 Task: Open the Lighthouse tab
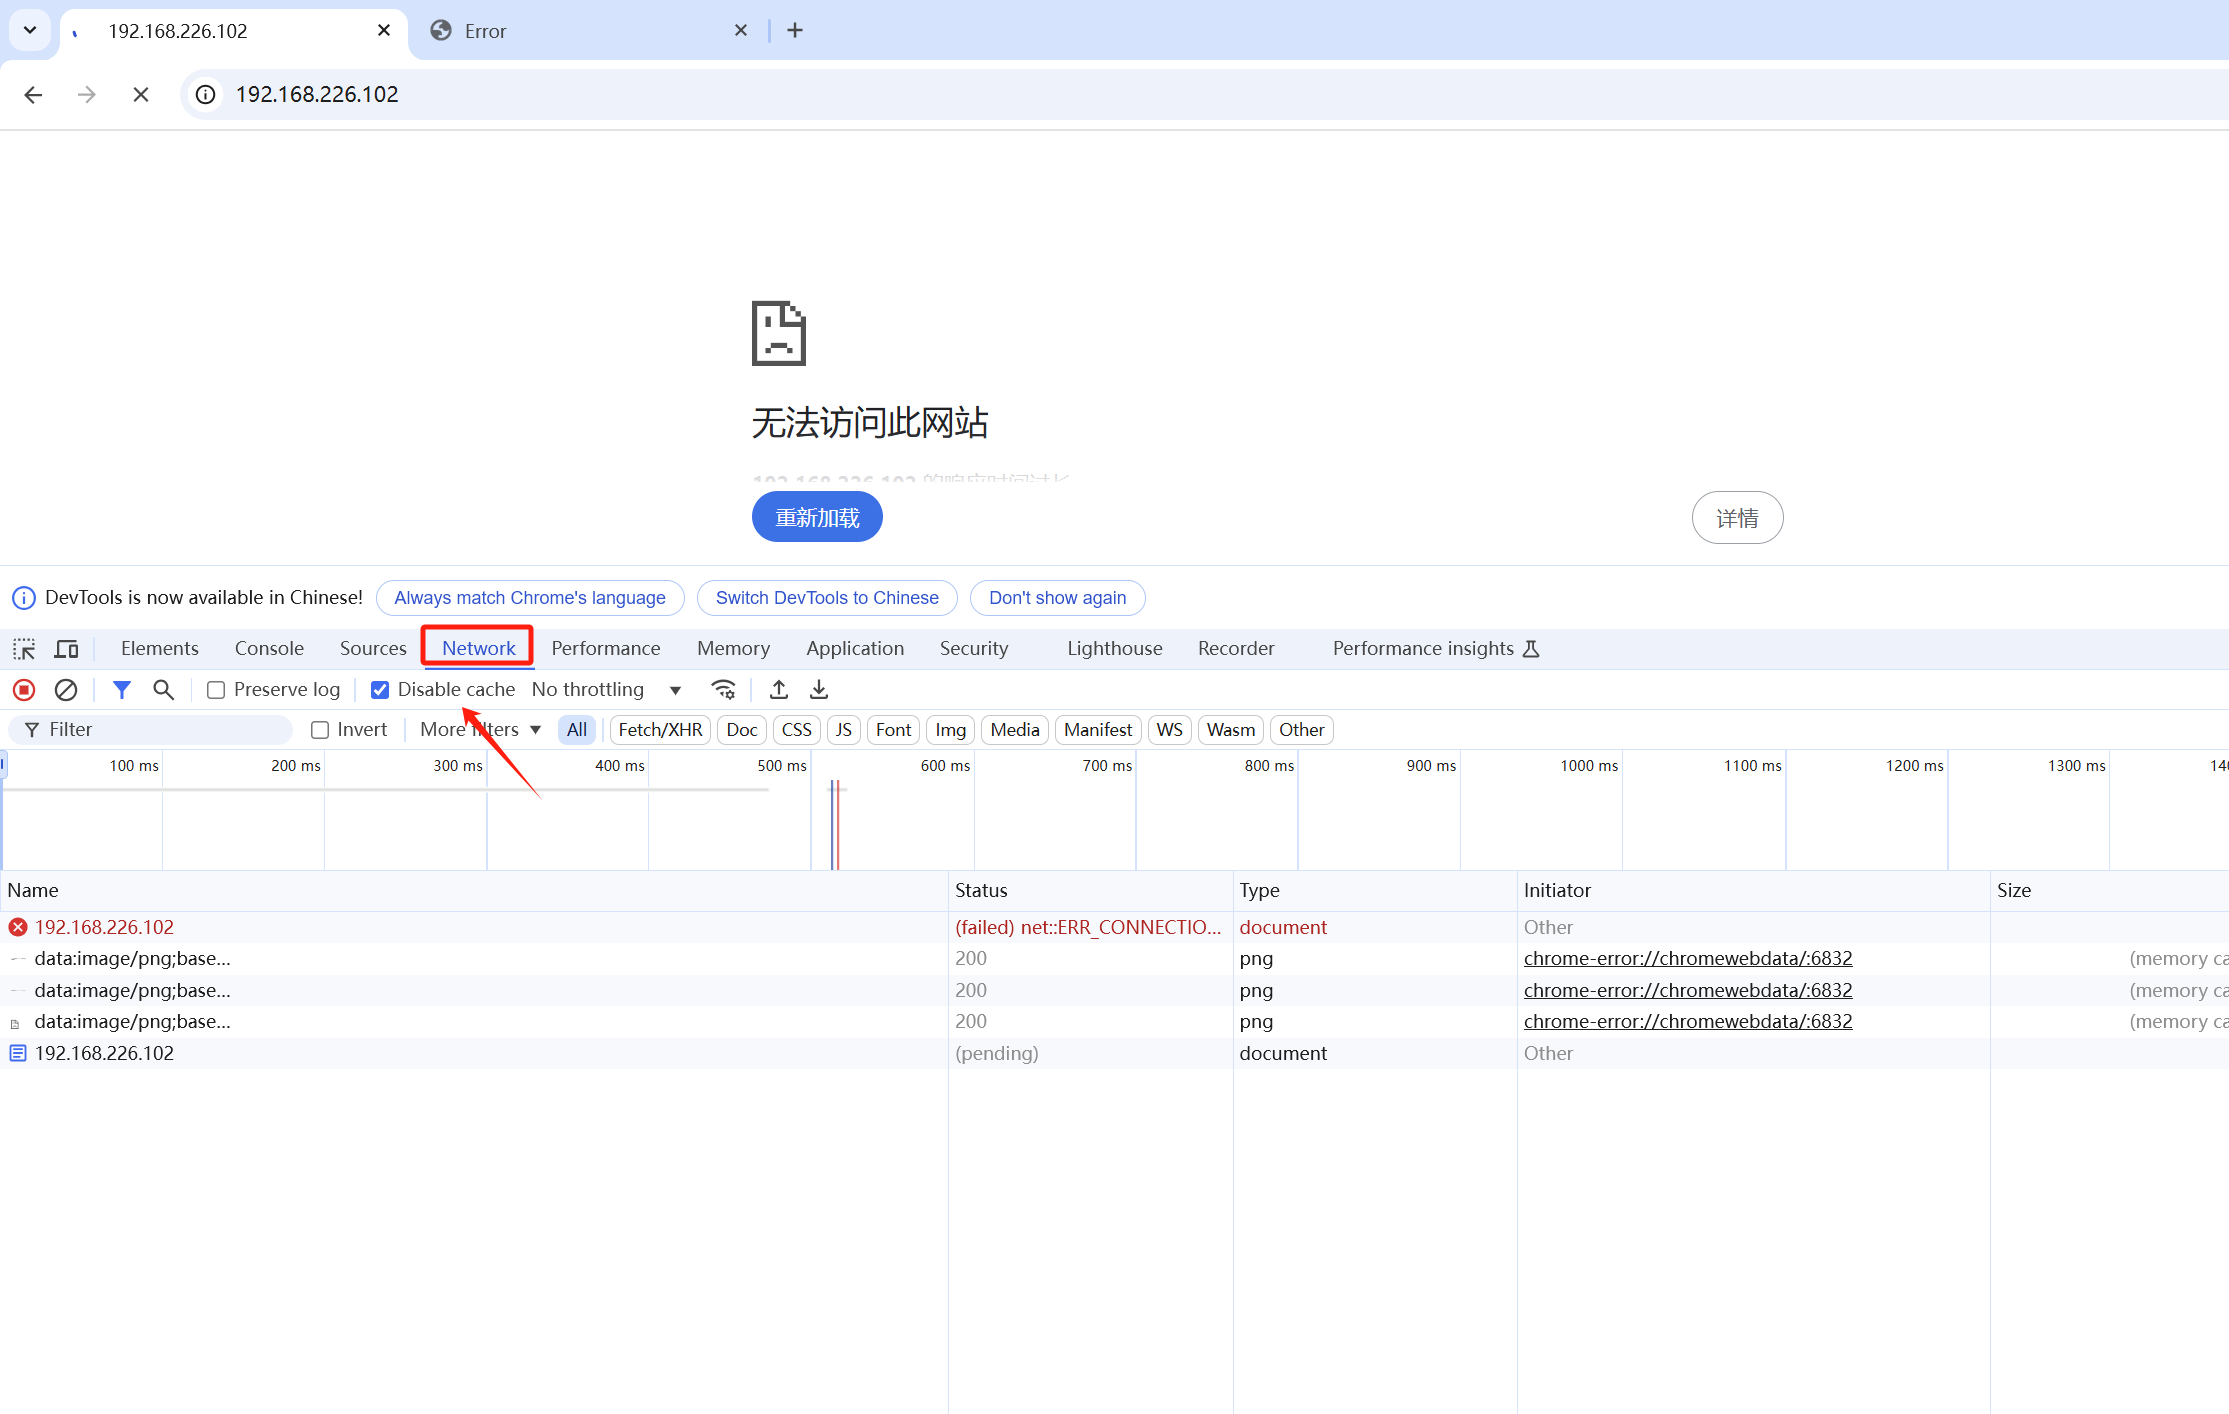click(1114, 649)
